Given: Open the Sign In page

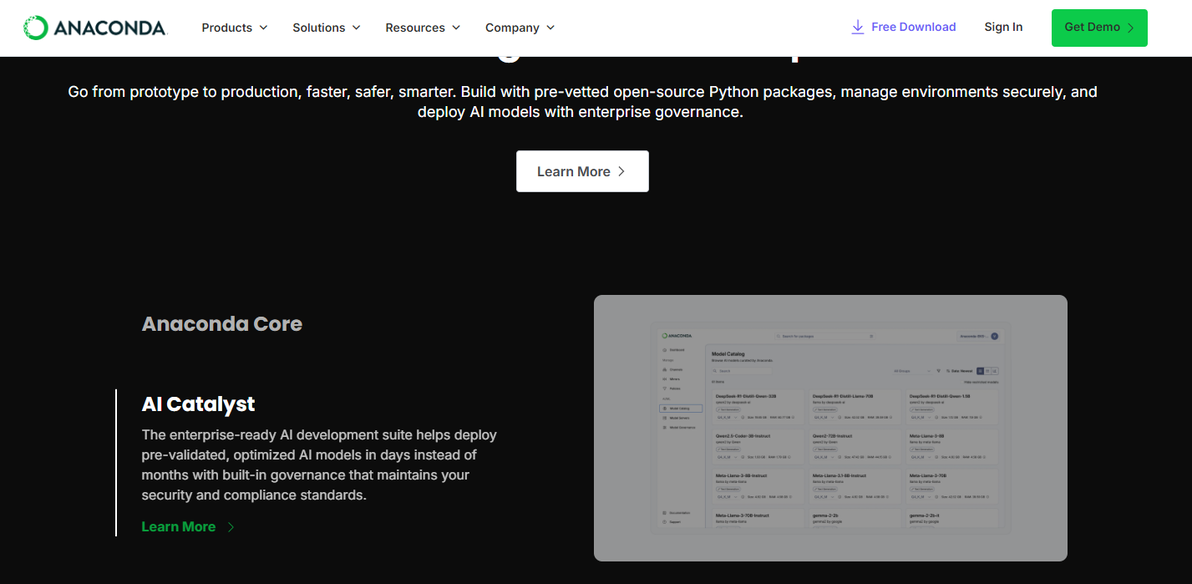Looking at the screenshot, I should click(1003, 27).
